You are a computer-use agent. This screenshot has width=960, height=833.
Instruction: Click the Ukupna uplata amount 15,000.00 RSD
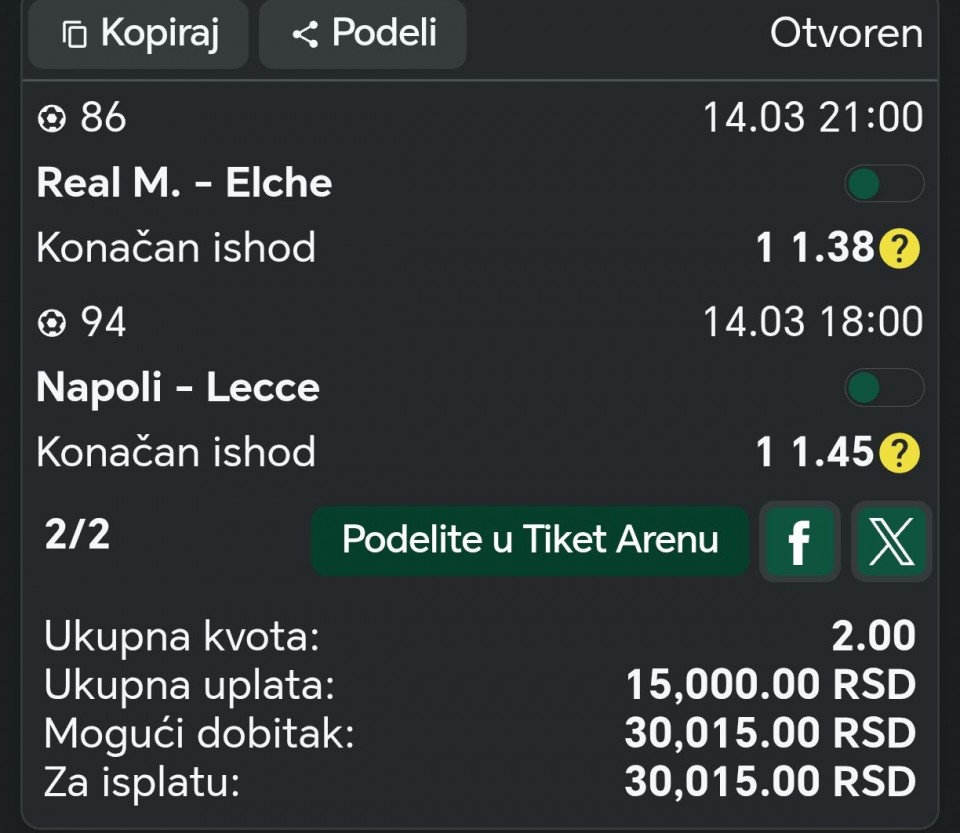[x=770, y=685]
